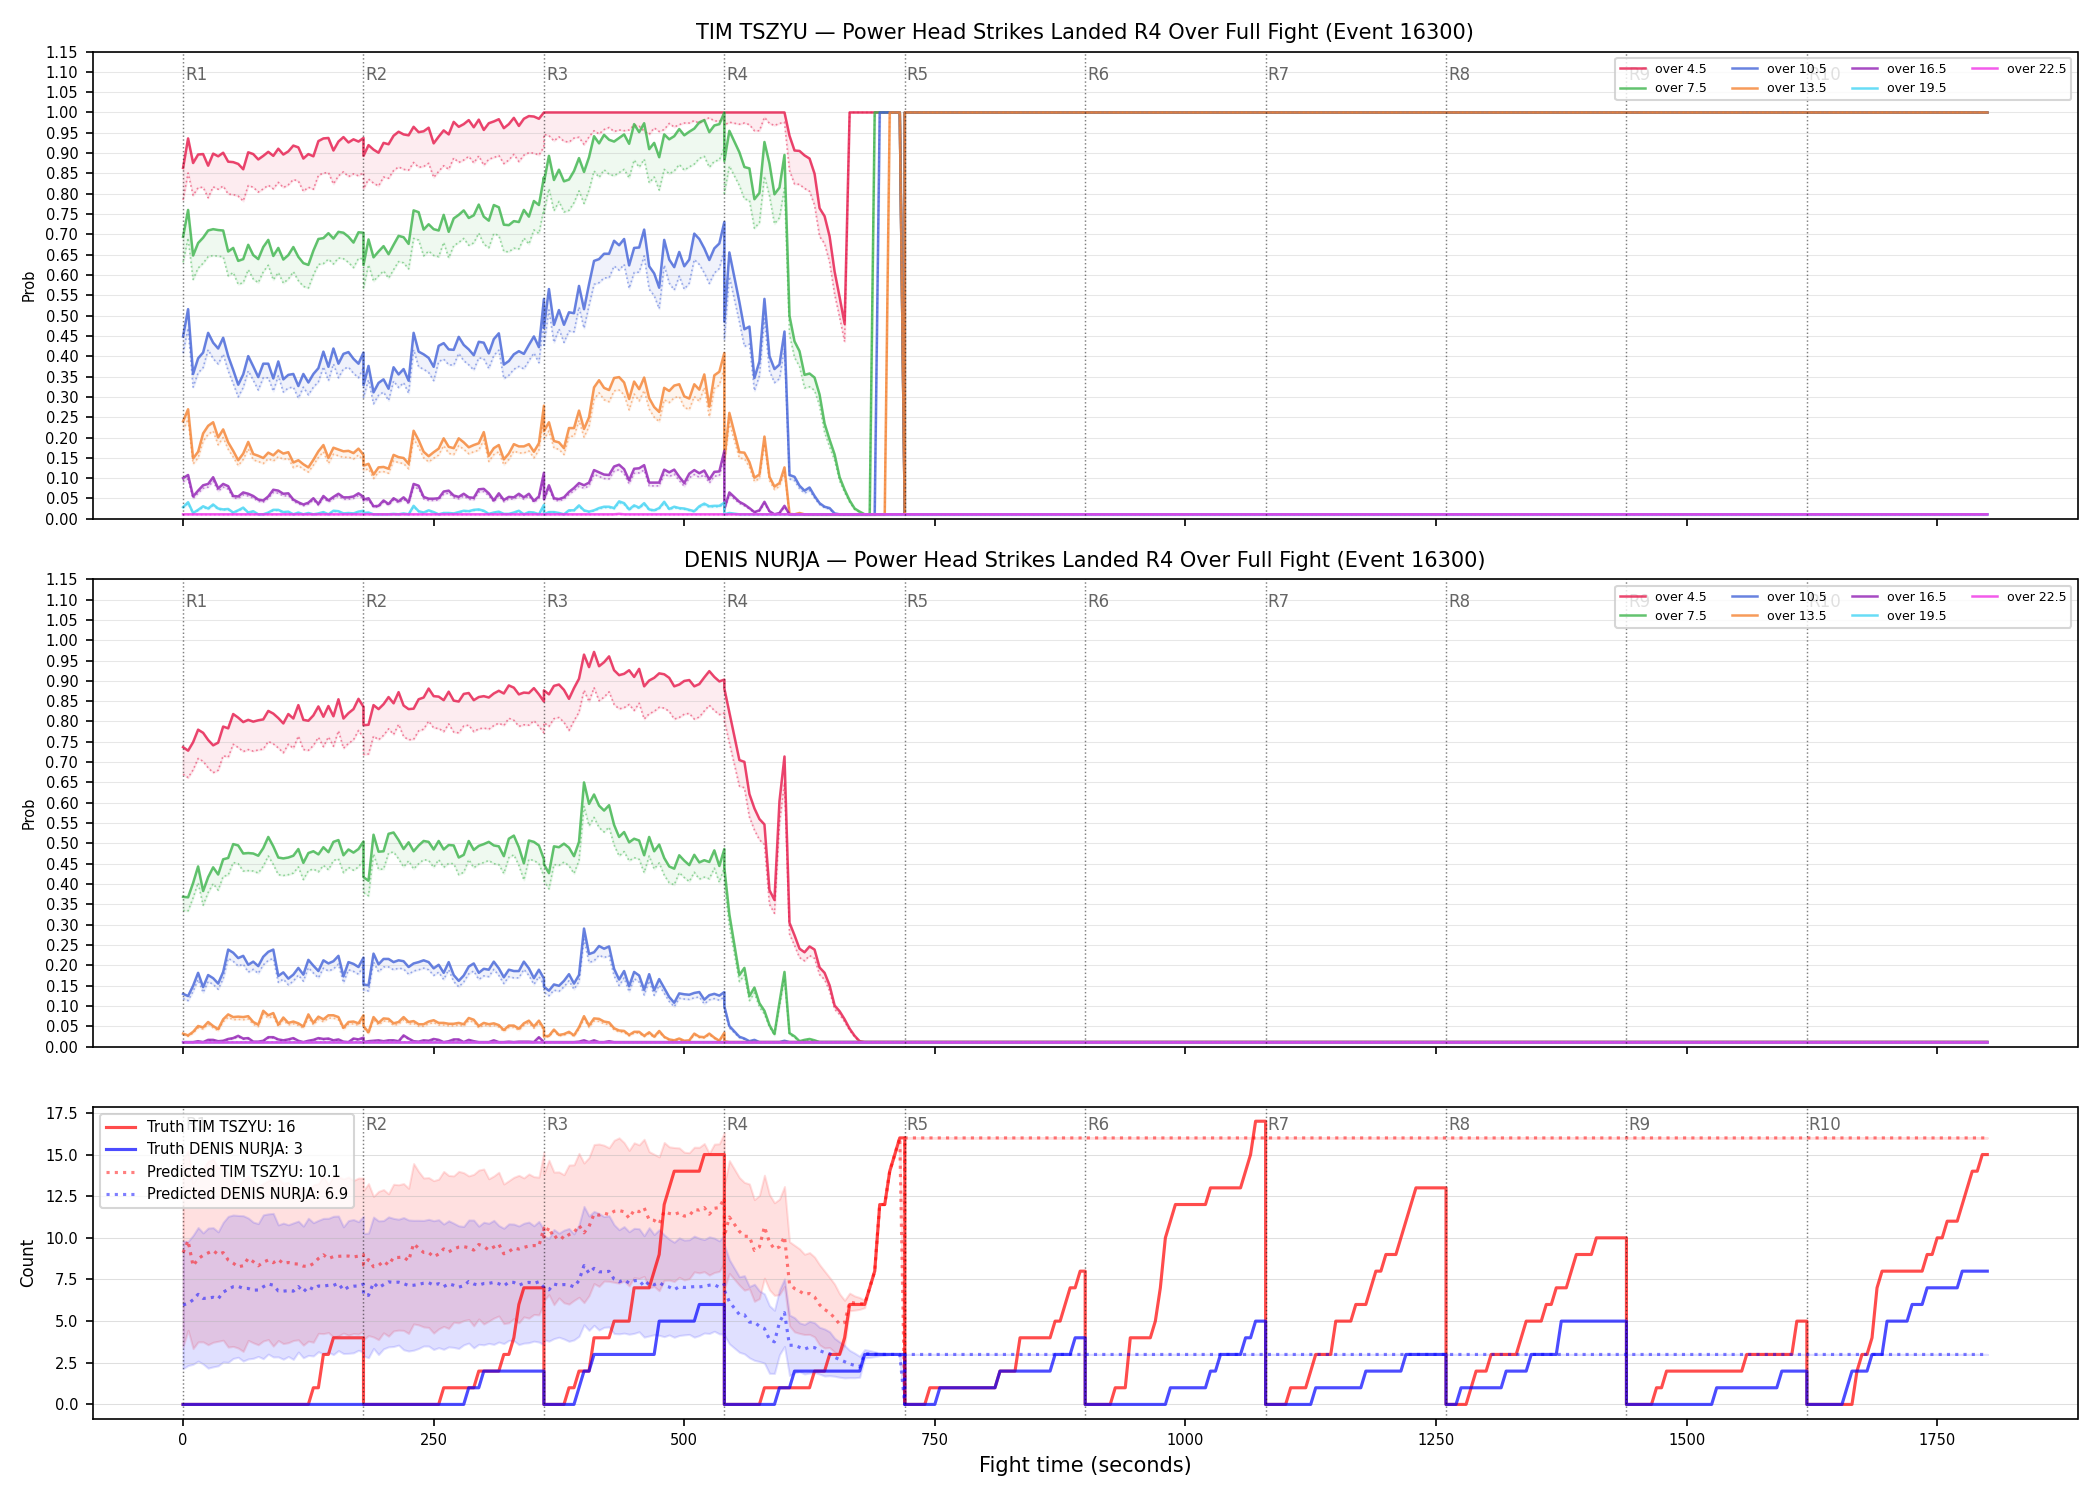Click the '750' tick label on the fight time axis

(934, 1440)
